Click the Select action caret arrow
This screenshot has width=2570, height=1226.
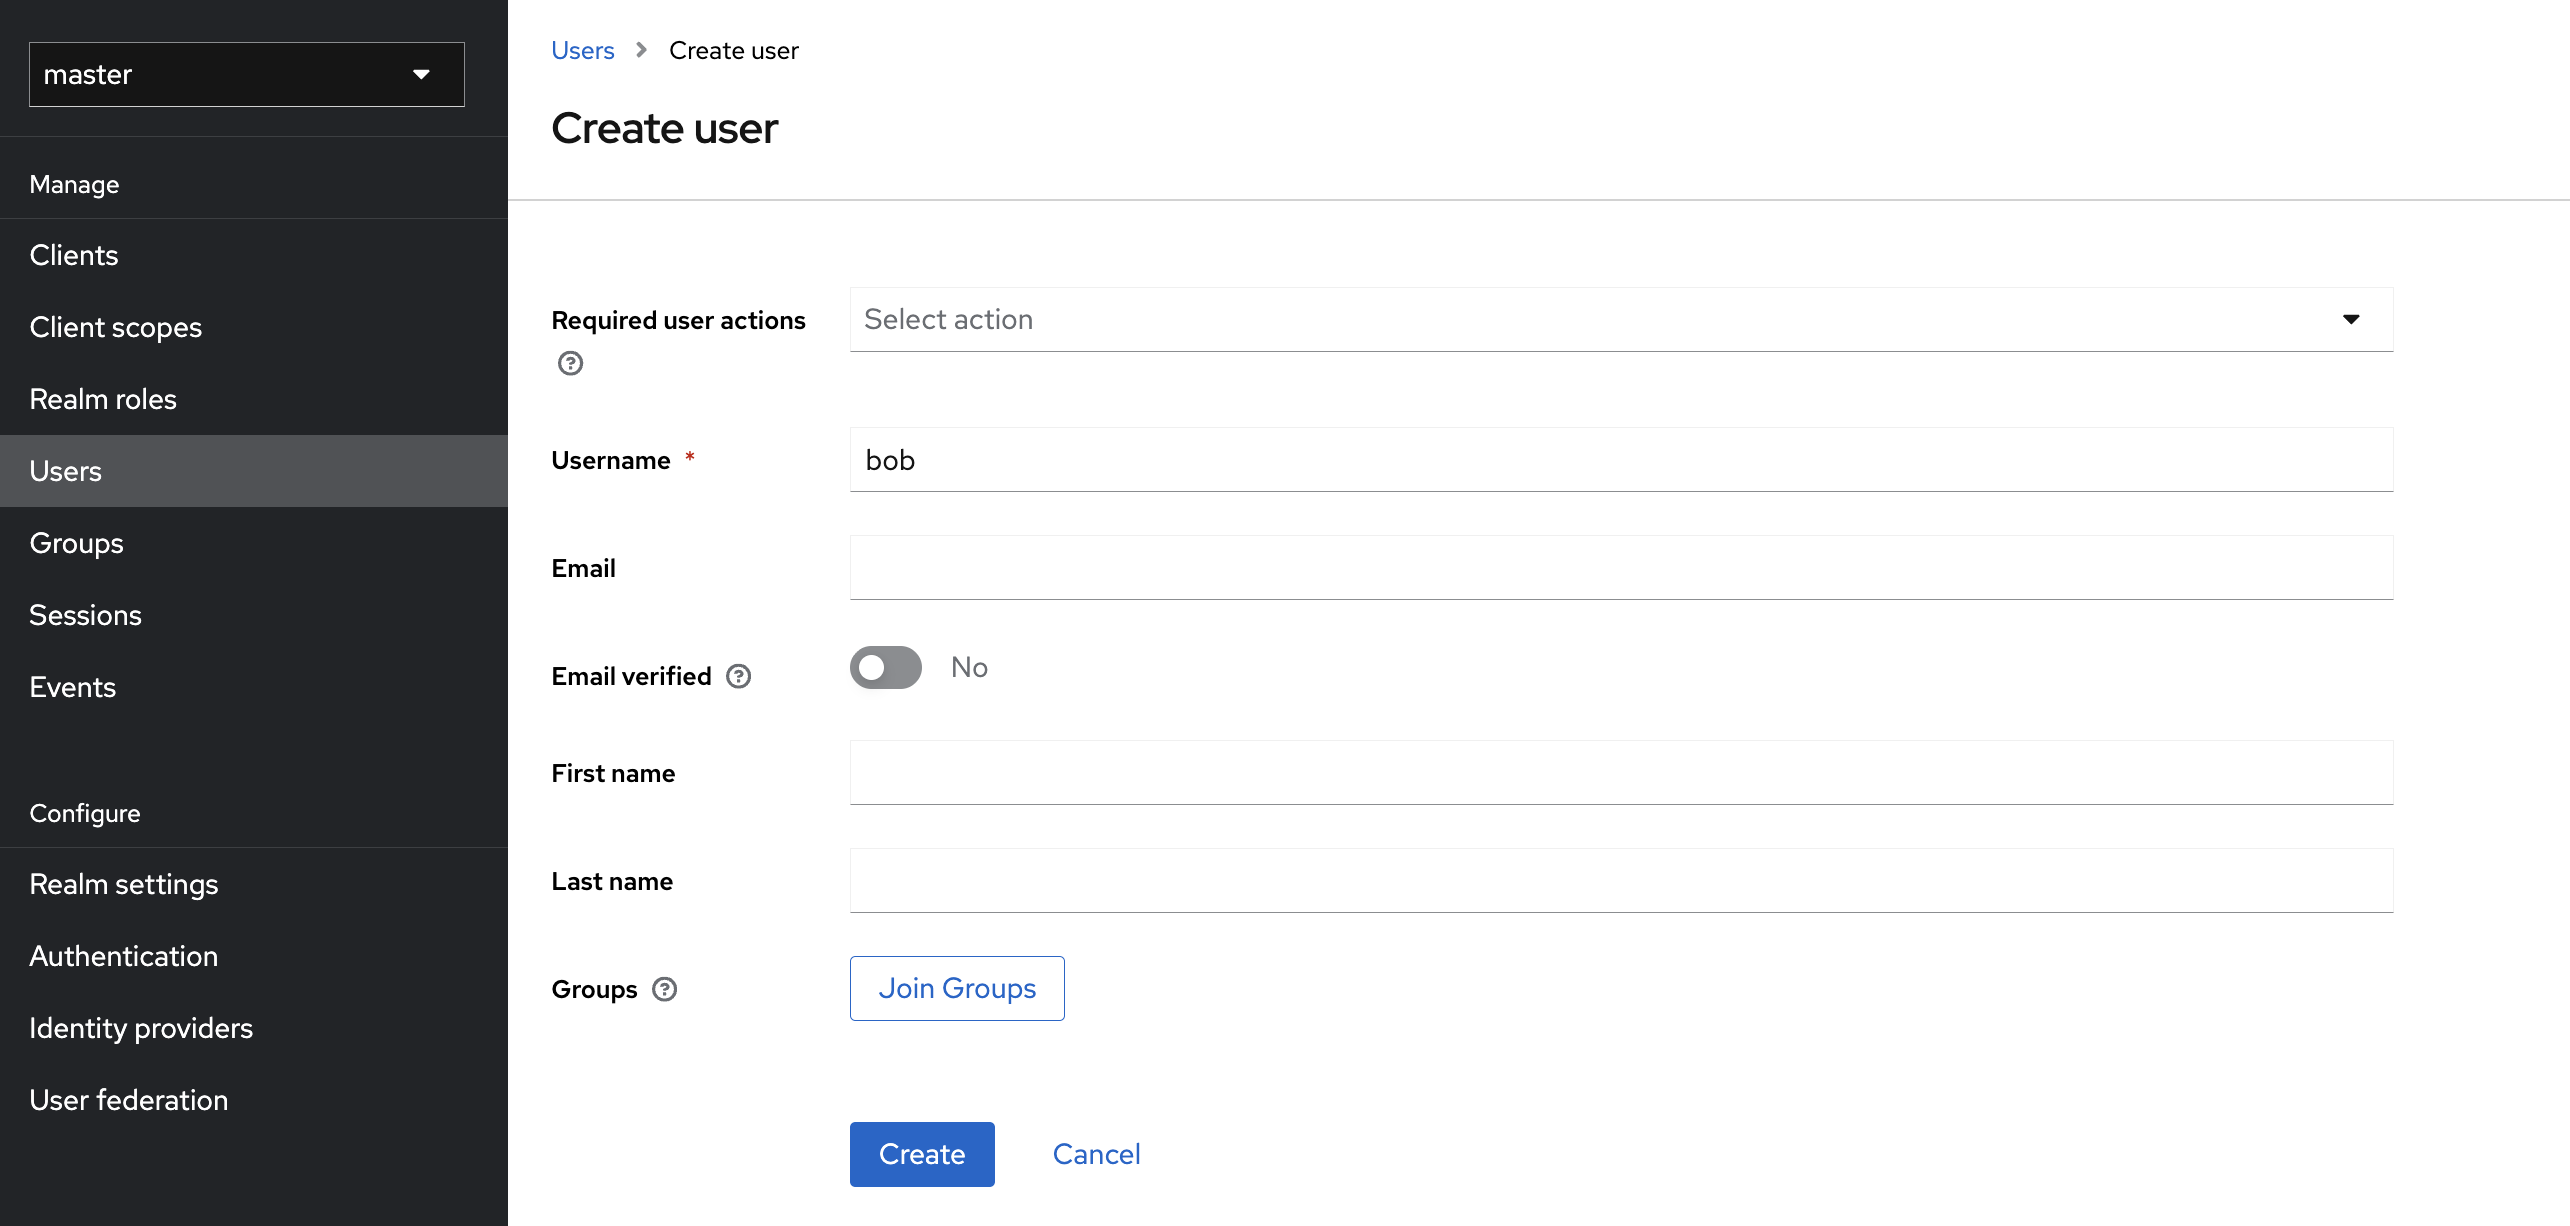[2351, 319]
